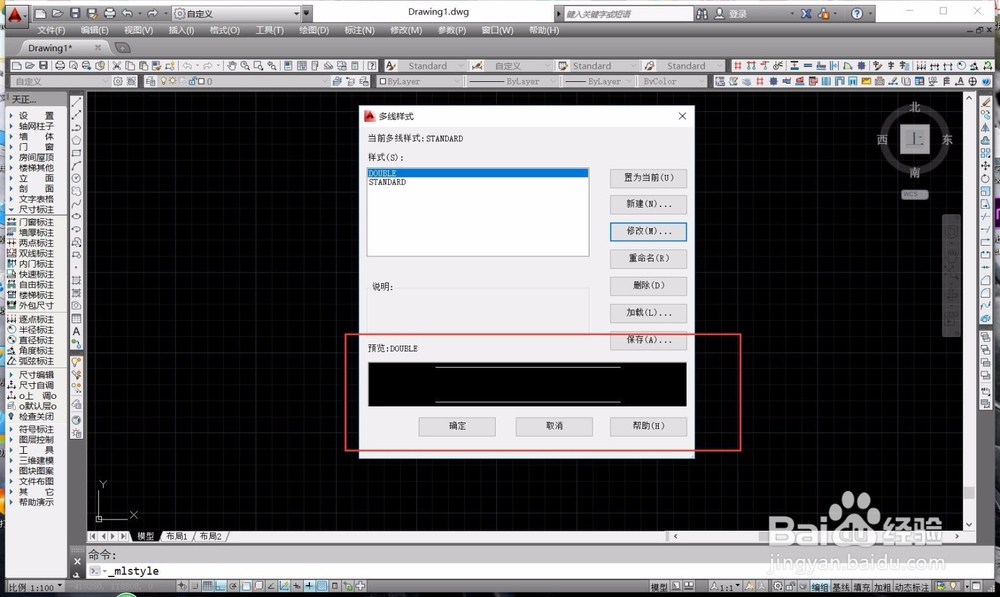The height and width of the screenshot is (597, 1000).
Task: Select the Line tool in draw toolbar
Action: (77, 102)
